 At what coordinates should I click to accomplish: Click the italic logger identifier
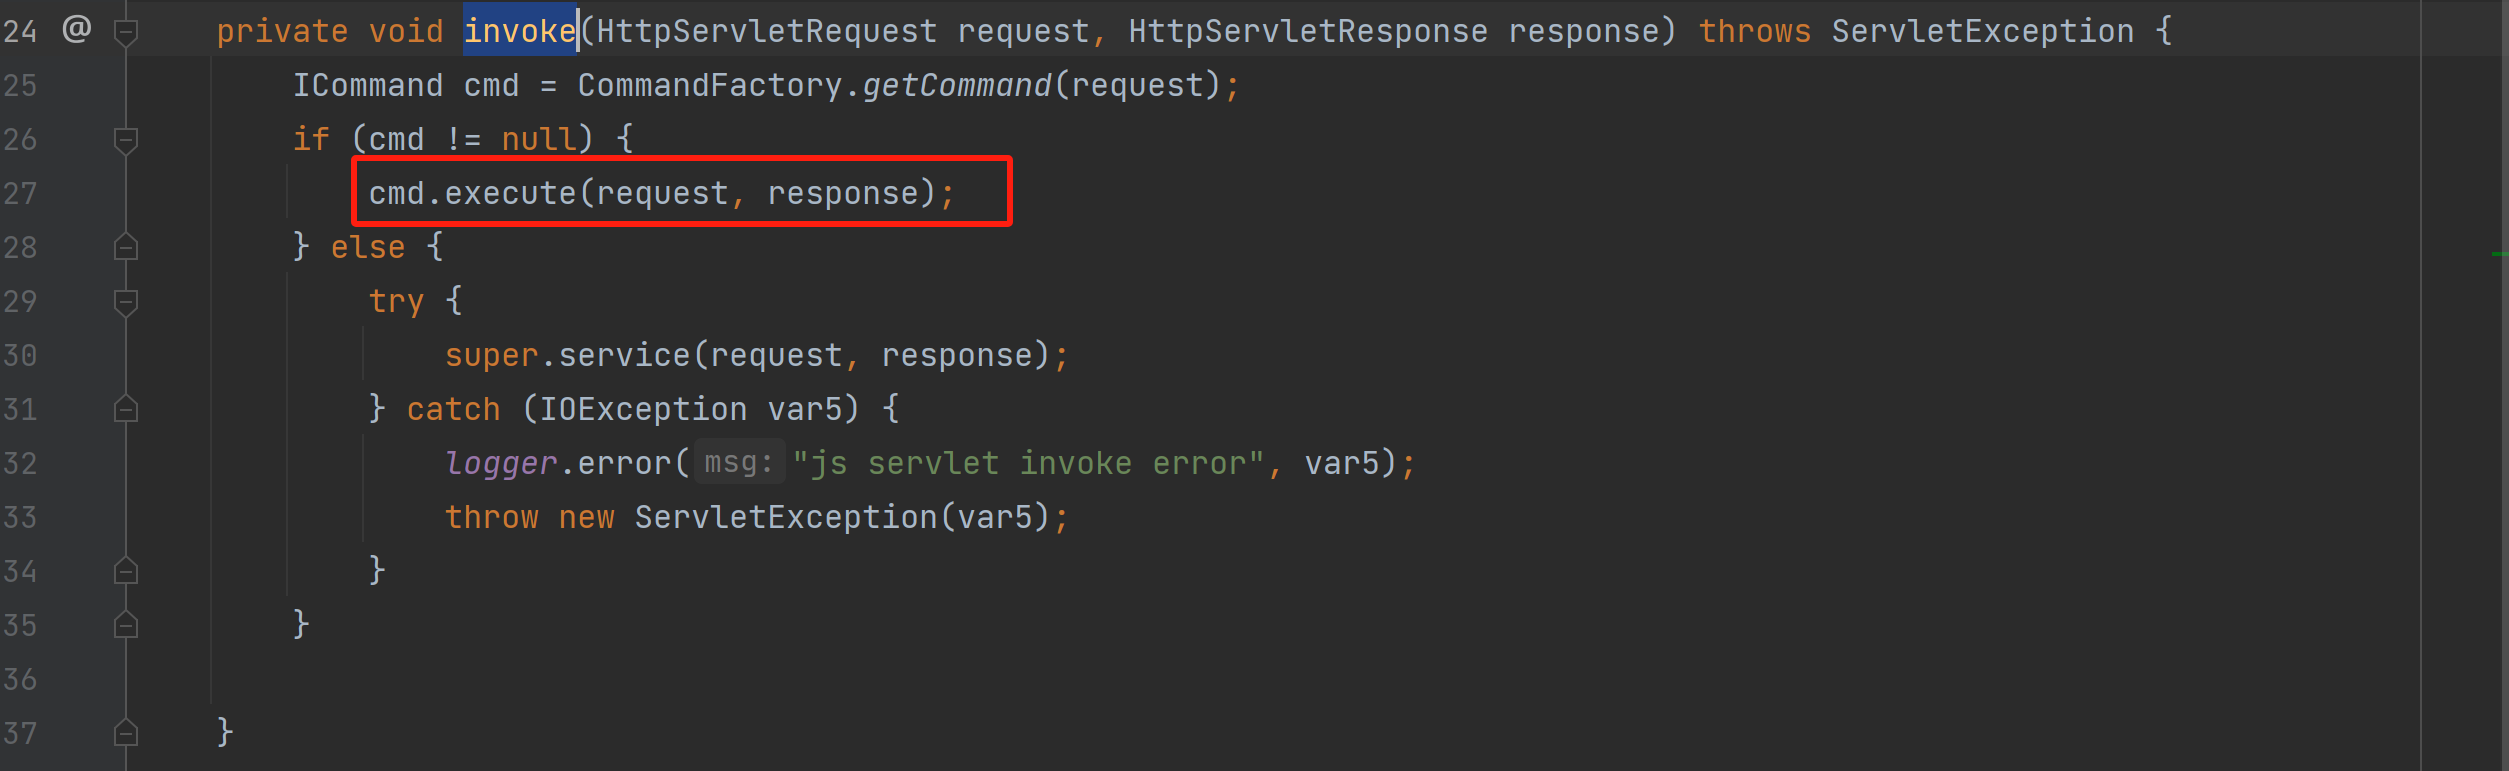[501, 464]
